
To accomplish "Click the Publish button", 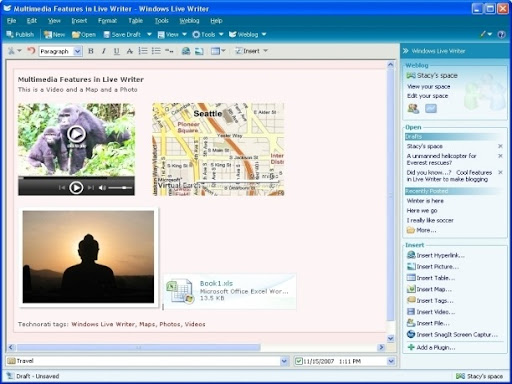I will click(x=20, y=34).
